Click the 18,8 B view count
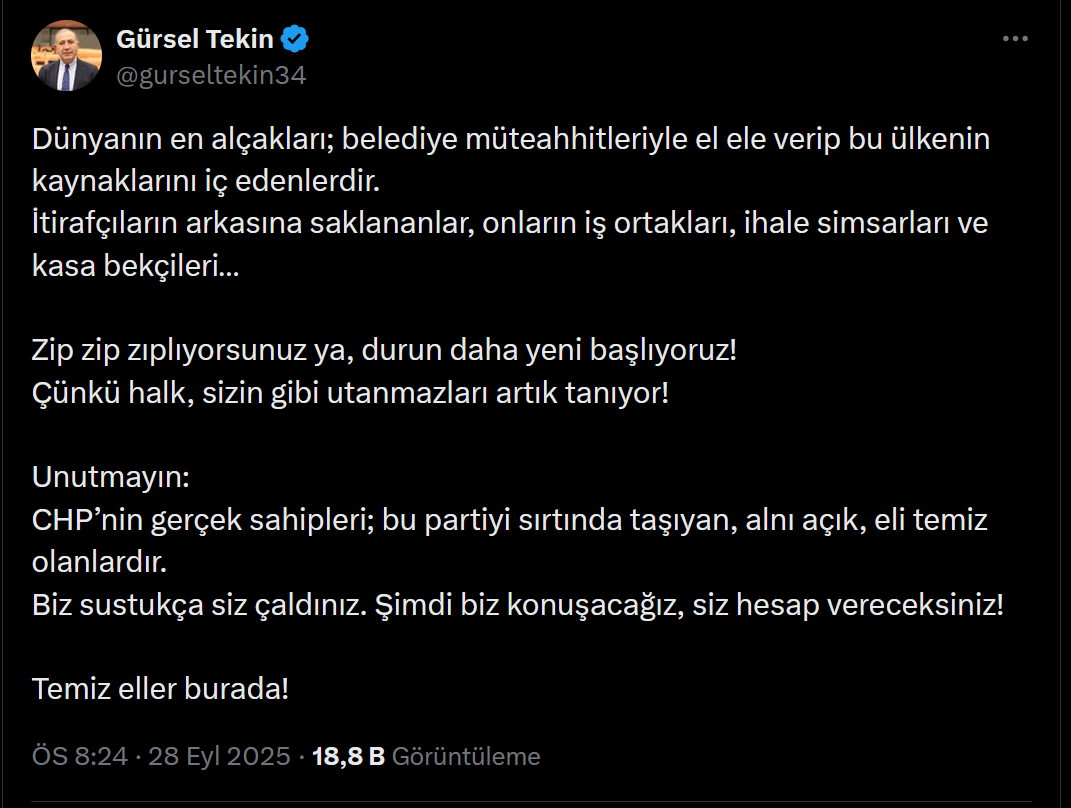 coord(348,757)
